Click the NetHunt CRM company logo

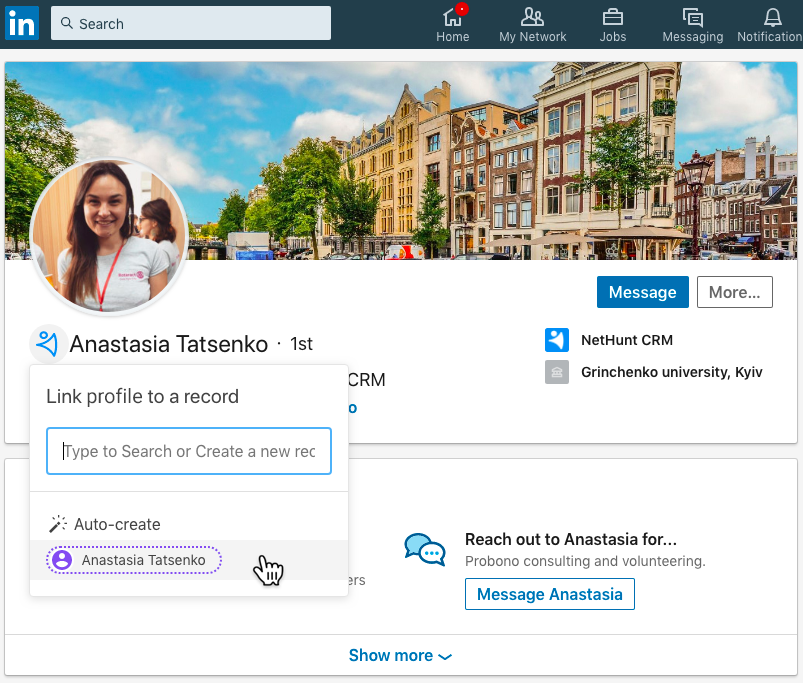coord(557,340)
